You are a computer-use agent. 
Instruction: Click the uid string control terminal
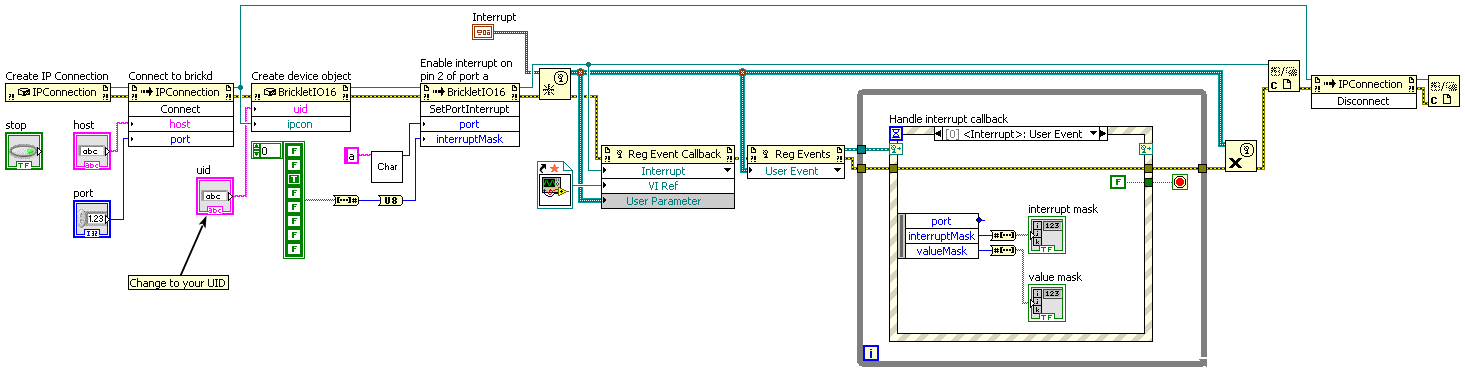click(x=215, y=196)
